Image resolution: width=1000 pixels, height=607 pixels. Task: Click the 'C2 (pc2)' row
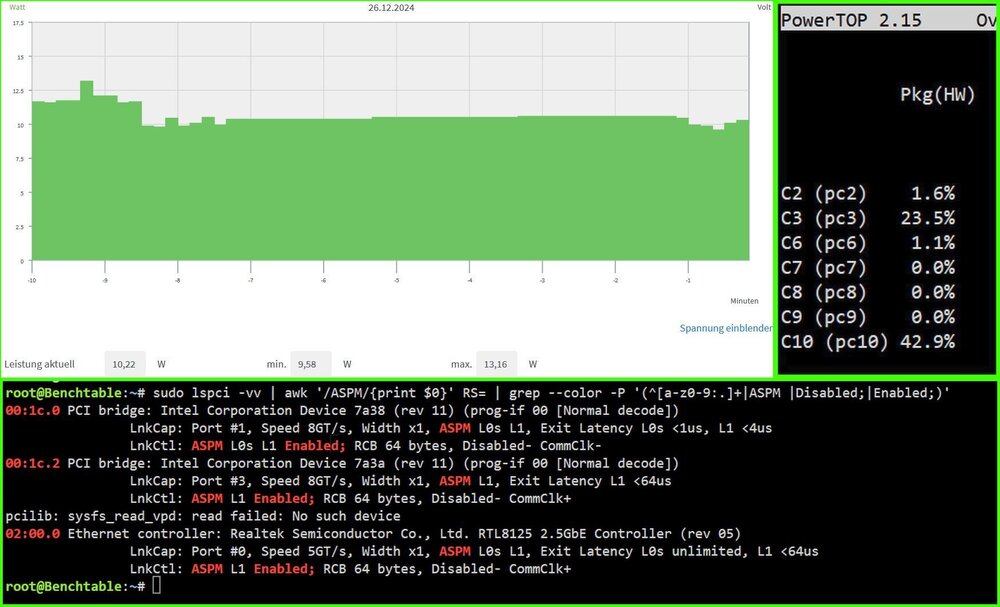pos(868,193)
